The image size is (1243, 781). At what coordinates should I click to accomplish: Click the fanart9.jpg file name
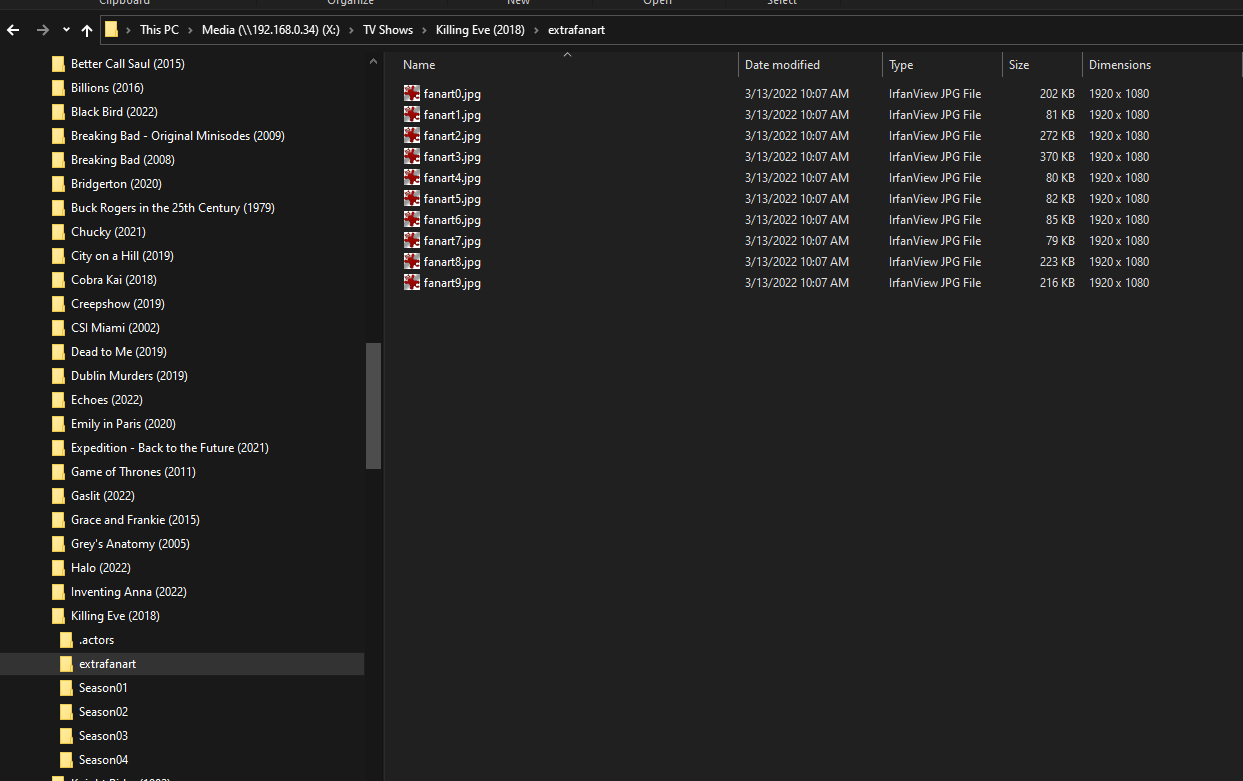pyautogui.click(x=452, y=283)
